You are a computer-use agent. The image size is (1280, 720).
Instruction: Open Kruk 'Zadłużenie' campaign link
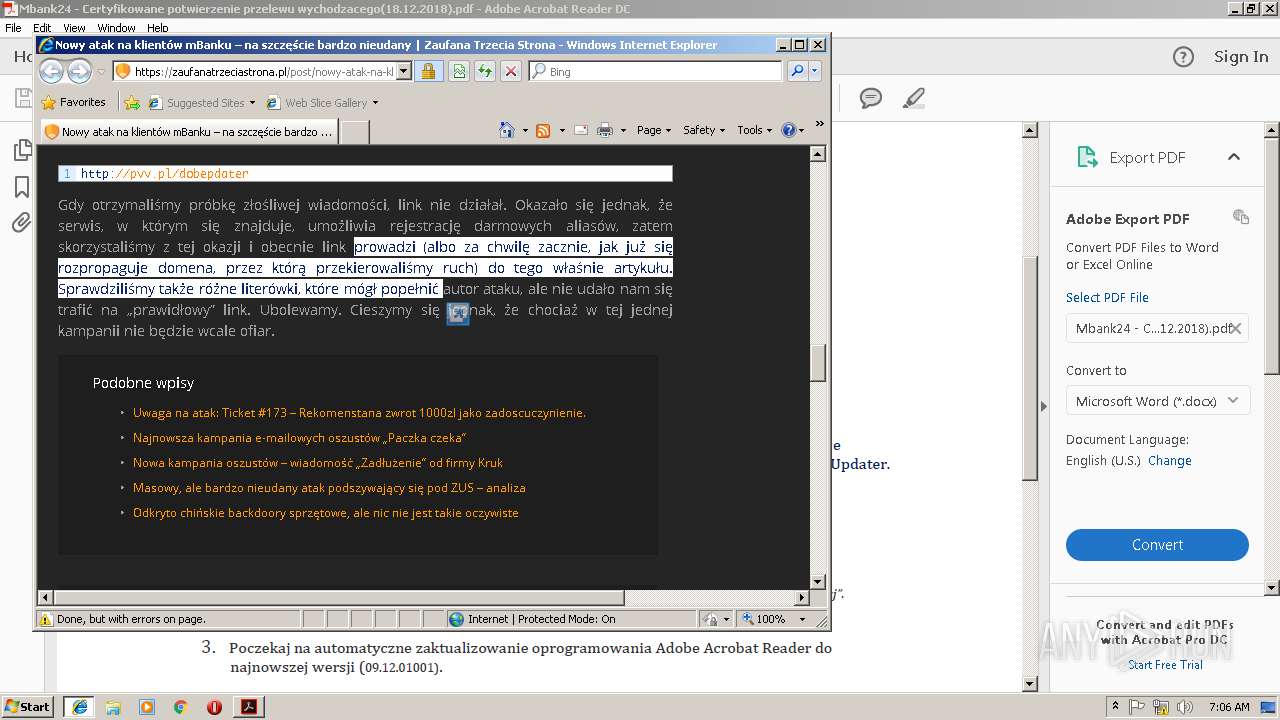point(317,463)
